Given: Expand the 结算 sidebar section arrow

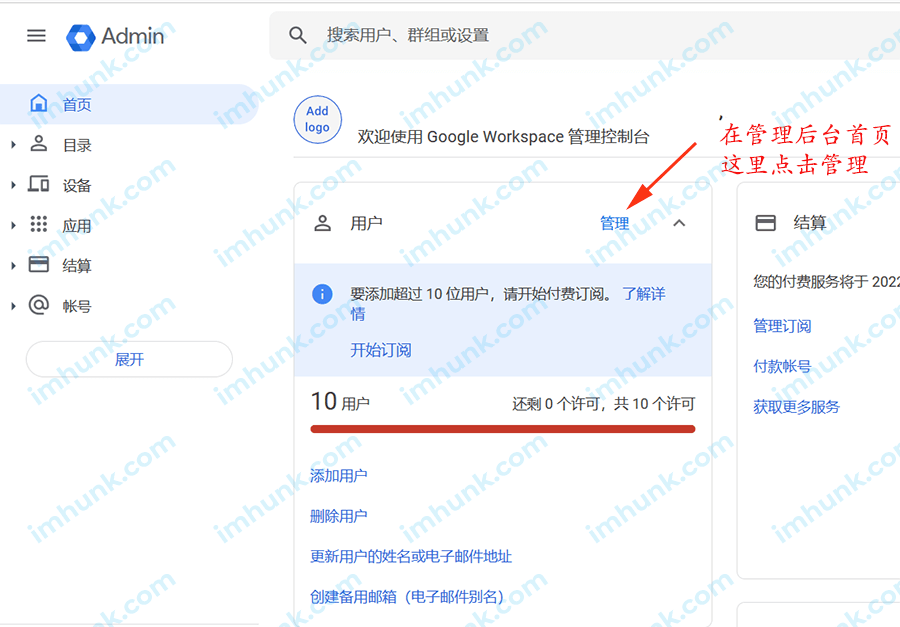Looking at the screenshot, I should pos(13,265).
